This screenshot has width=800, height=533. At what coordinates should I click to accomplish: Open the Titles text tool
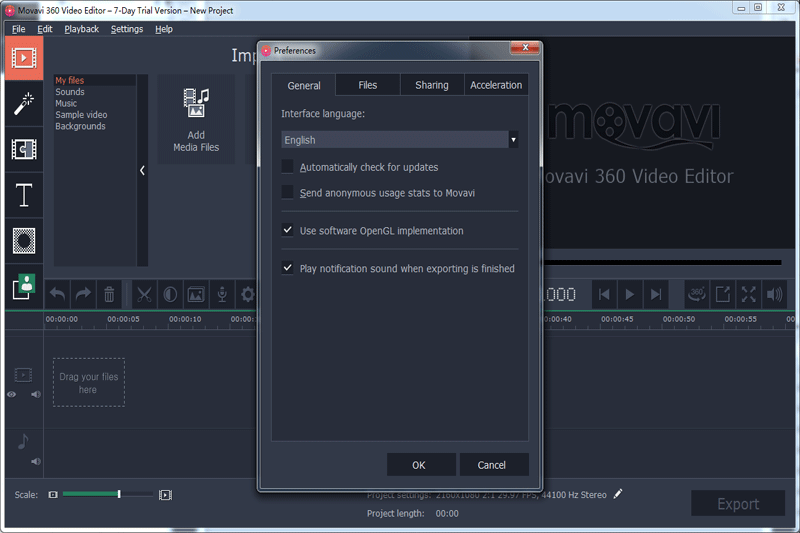[x=24, y=195]
